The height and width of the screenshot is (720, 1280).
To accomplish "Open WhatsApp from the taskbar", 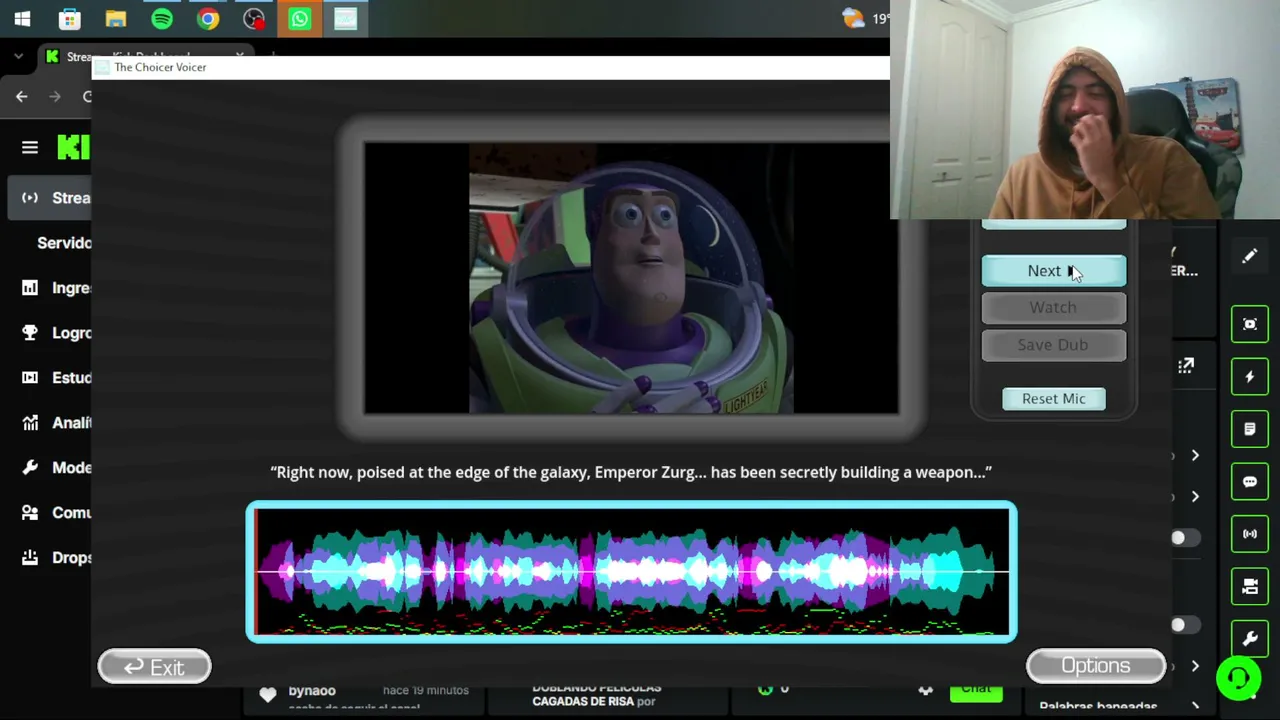I will pyautogui.click(x=299, y=19).
